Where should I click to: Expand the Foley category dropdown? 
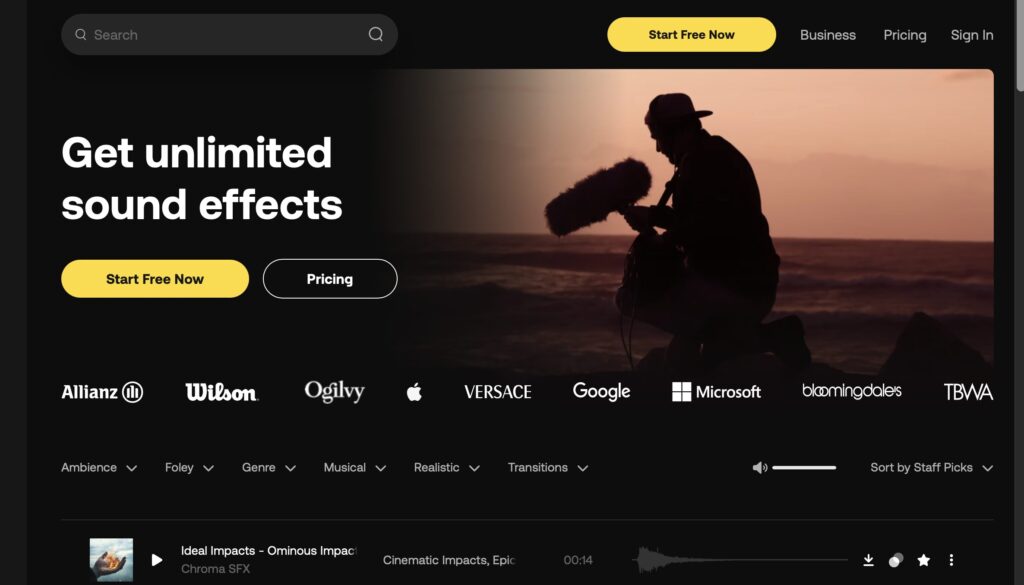tap(189, 467)
